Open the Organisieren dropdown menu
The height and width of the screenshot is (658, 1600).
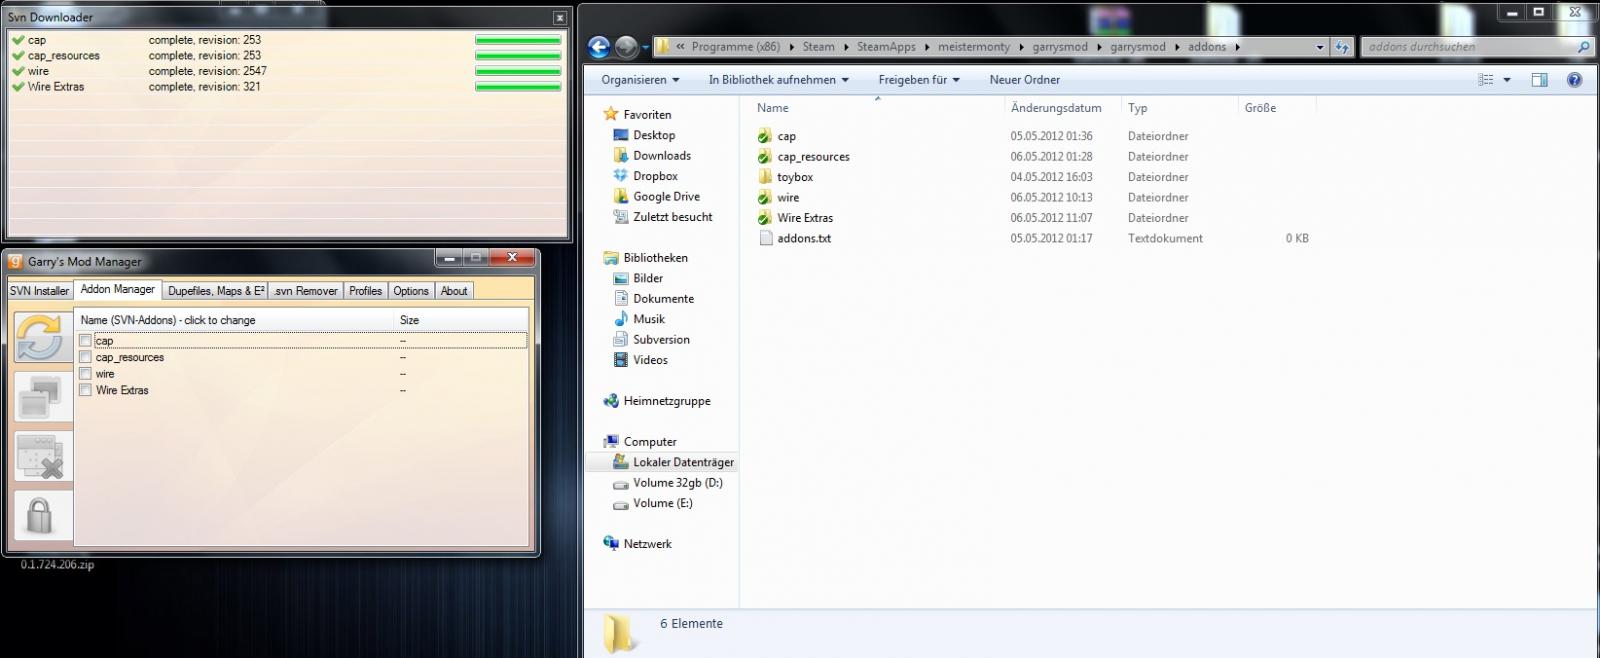pos(640,80)
